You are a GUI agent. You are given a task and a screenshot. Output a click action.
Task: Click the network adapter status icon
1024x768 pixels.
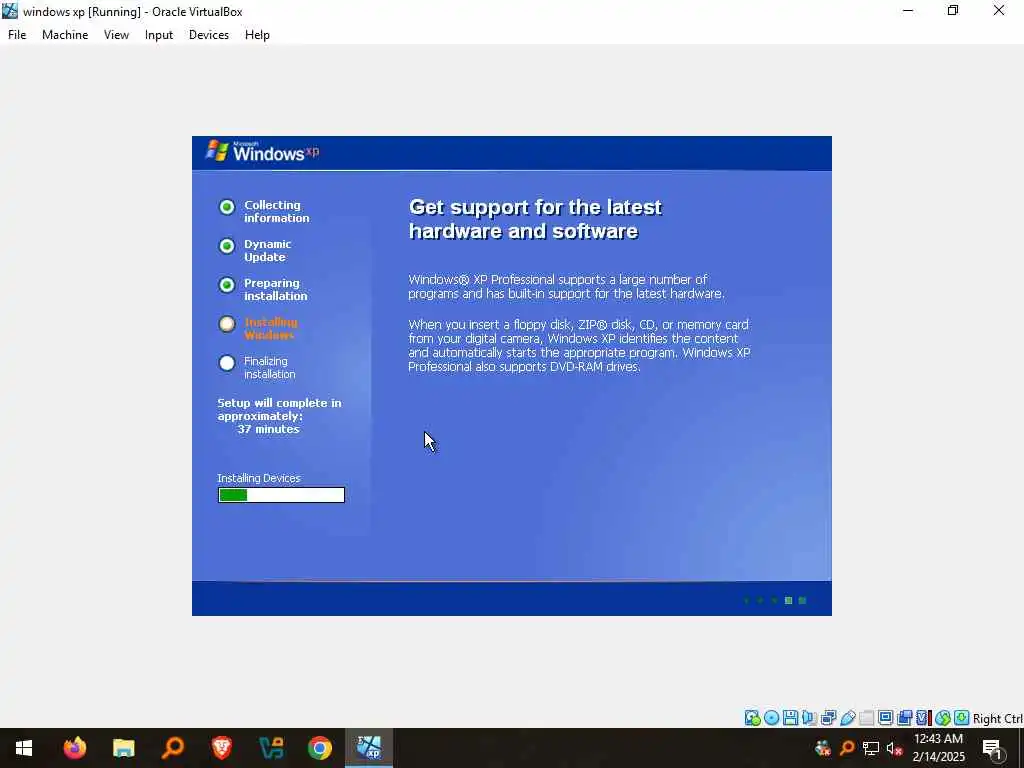(x=828, y=718)
